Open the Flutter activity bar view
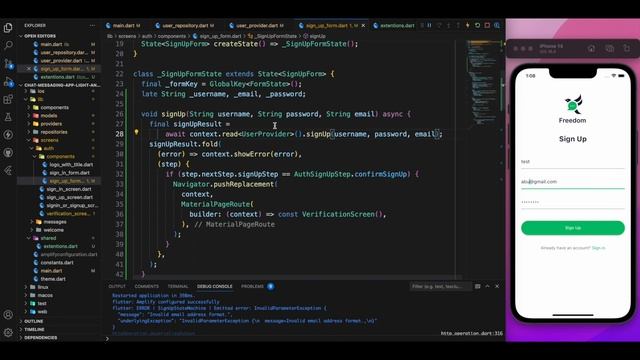 (x=8, y=171)
